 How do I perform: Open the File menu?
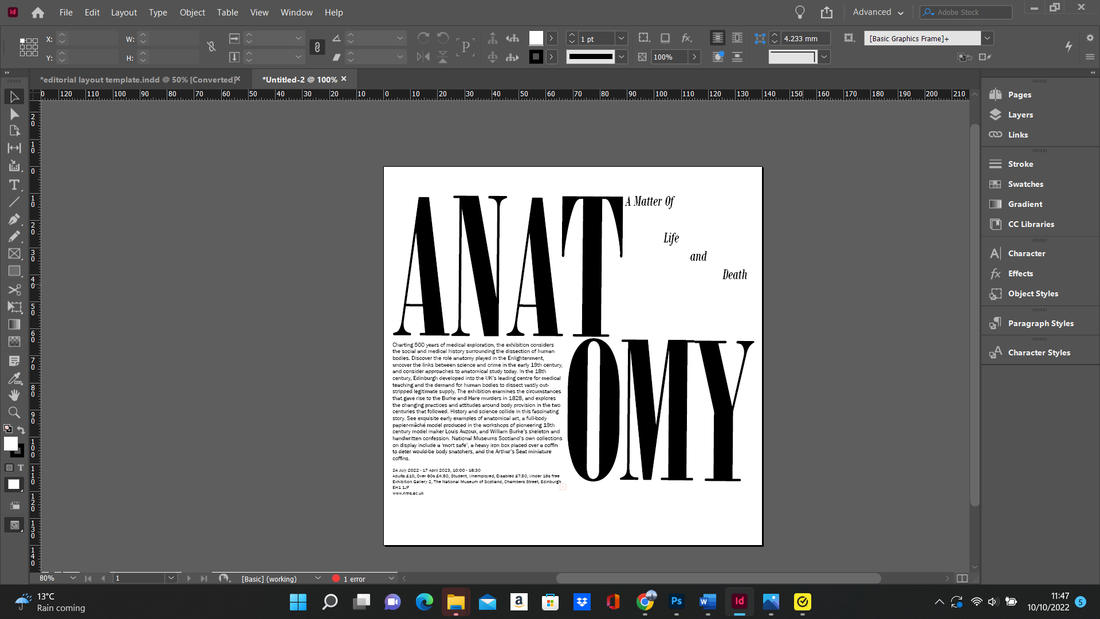[66, 13]
